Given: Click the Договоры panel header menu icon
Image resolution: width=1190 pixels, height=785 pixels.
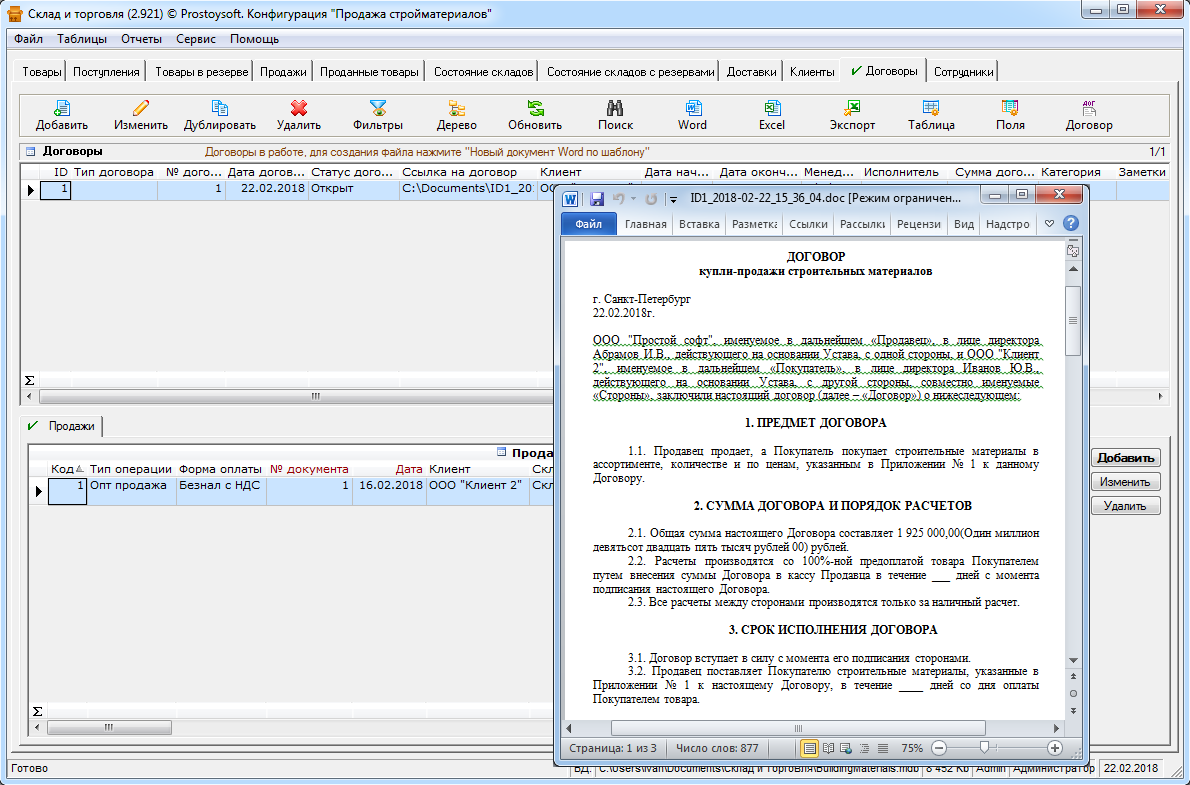Looking at the screenshot, I should [x=30, y=152].
